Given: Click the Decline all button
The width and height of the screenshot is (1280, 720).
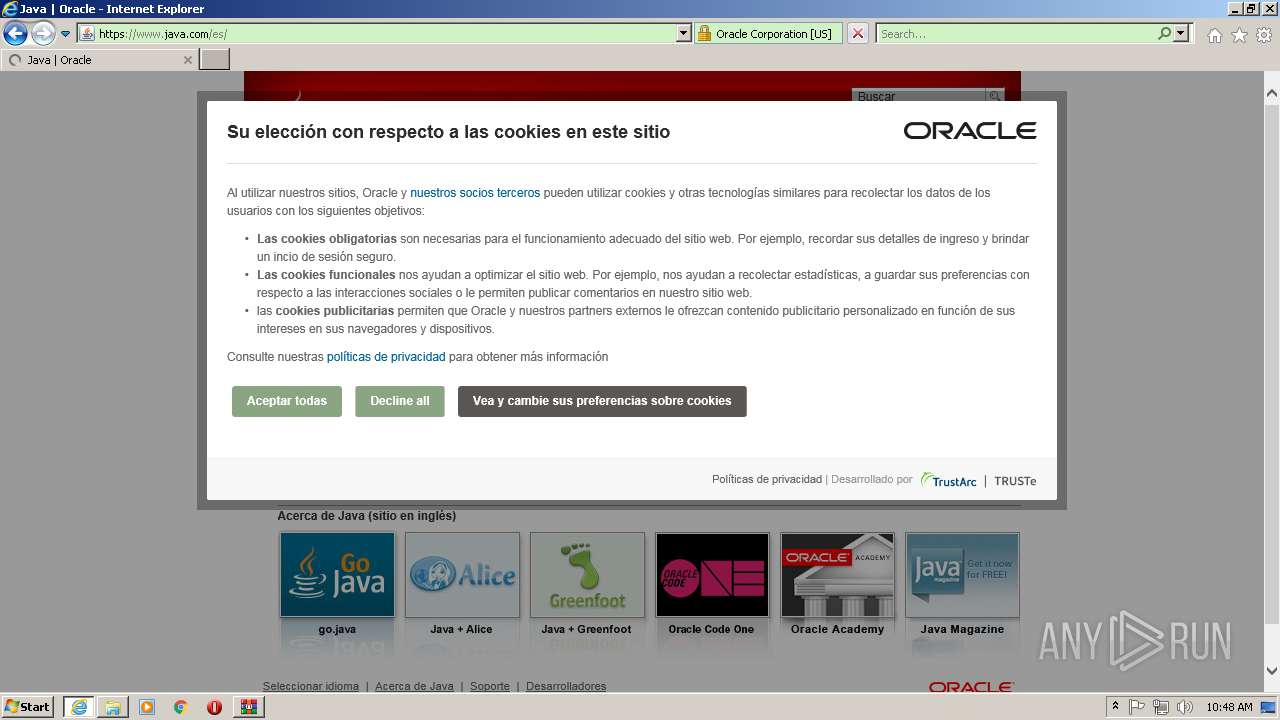Looking at the screenshot, I should (x=400, y=401).
